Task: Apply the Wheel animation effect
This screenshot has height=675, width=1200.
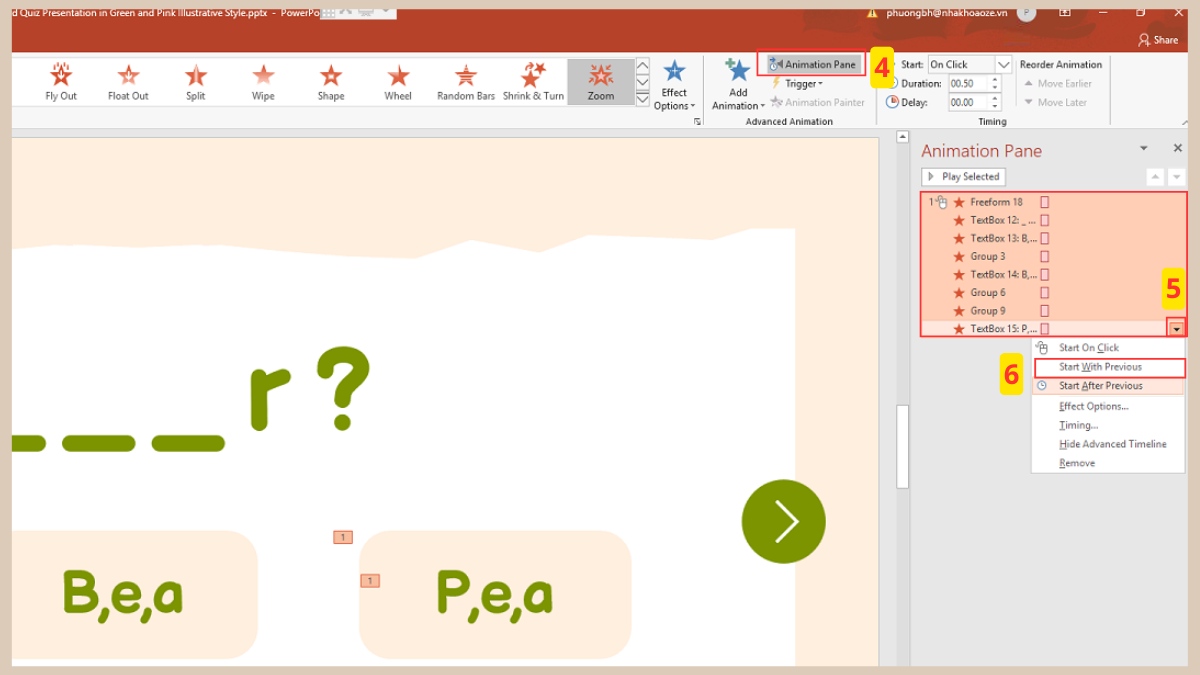Action: click(398, 80)
